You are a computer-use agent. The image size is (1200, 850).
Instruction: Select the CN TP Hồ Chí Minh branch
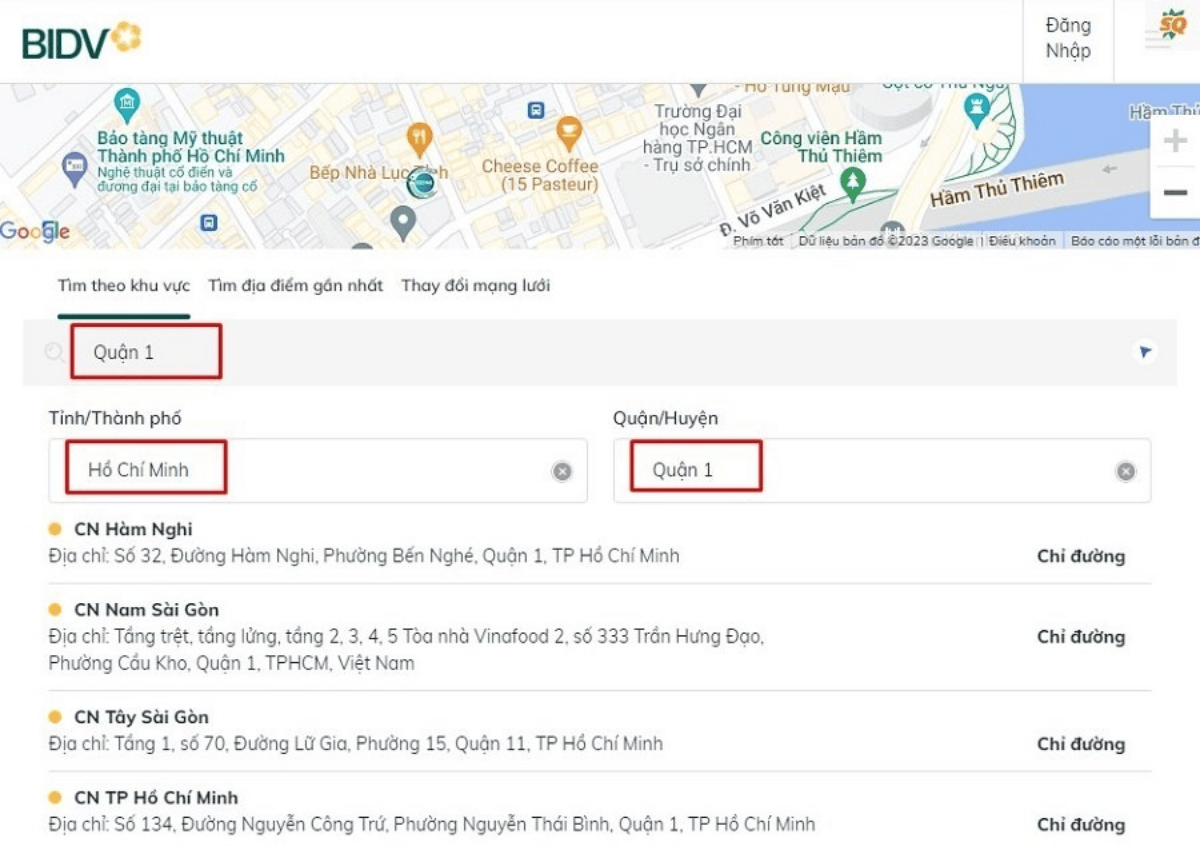click(156, 798)
